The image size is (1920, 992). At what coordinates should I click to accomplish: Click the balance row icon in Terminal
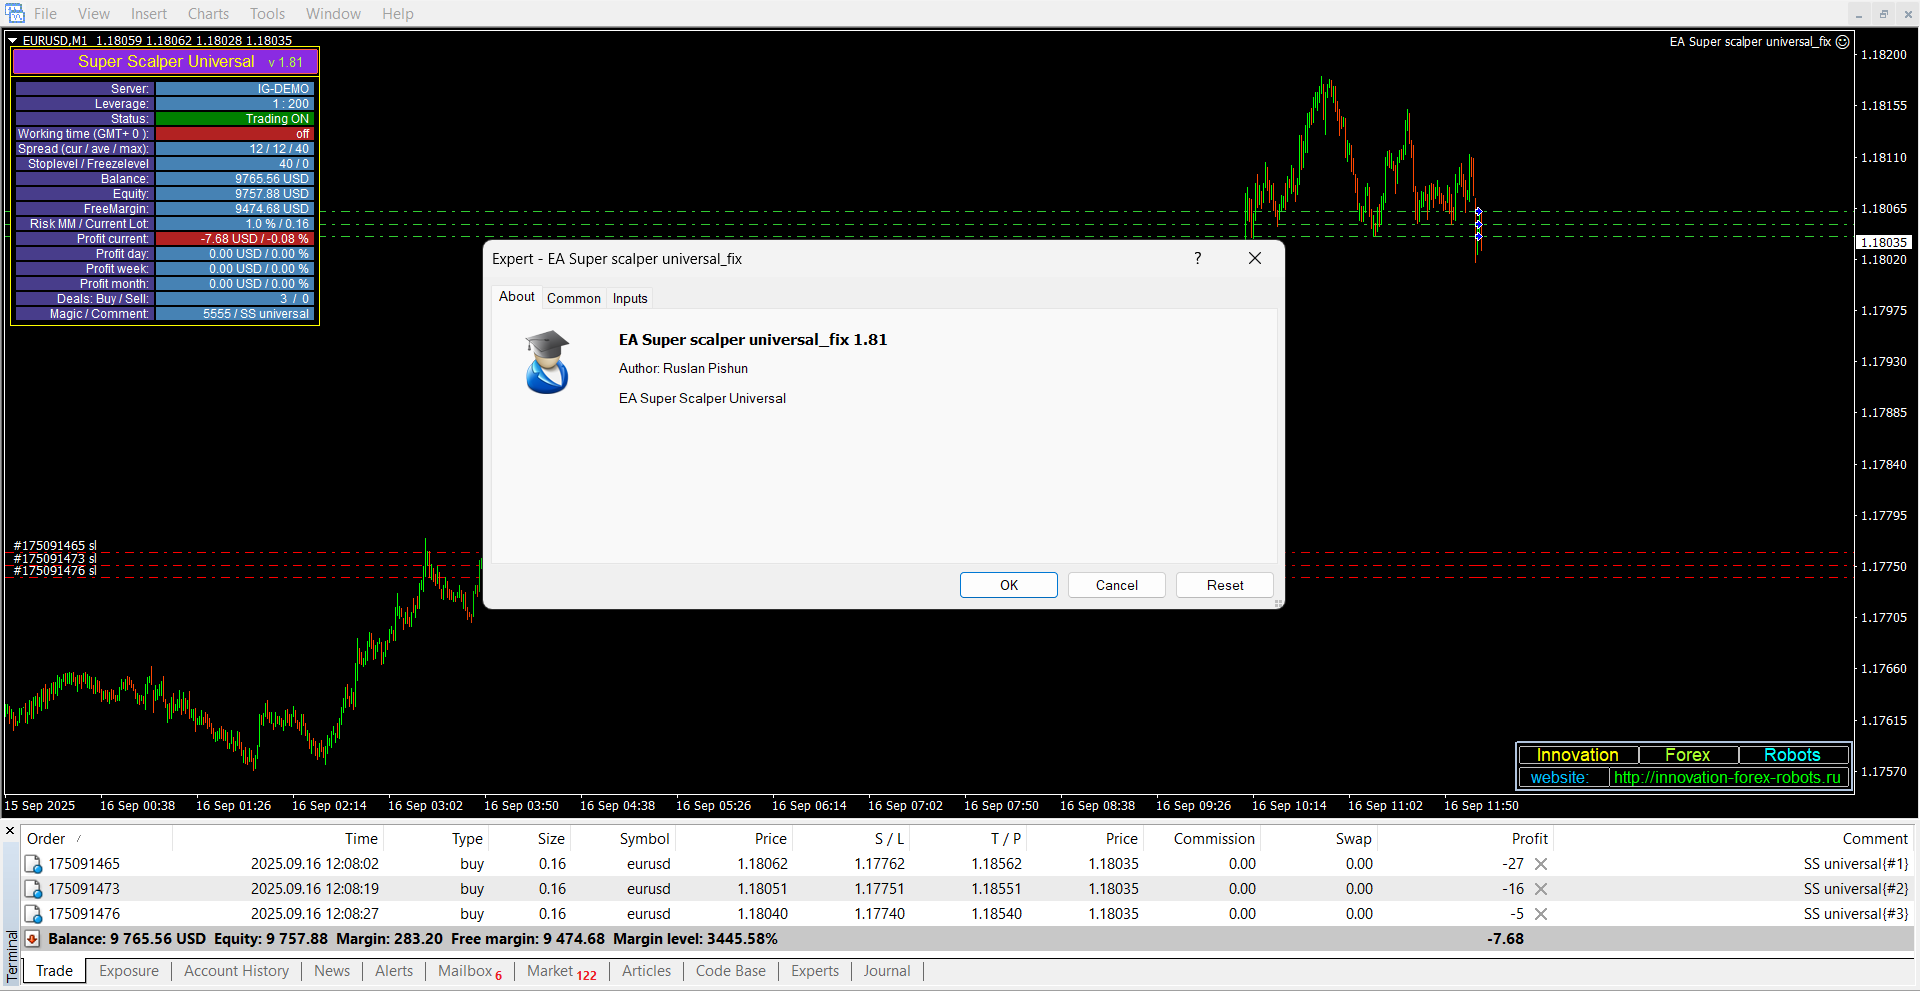(32, 939)
